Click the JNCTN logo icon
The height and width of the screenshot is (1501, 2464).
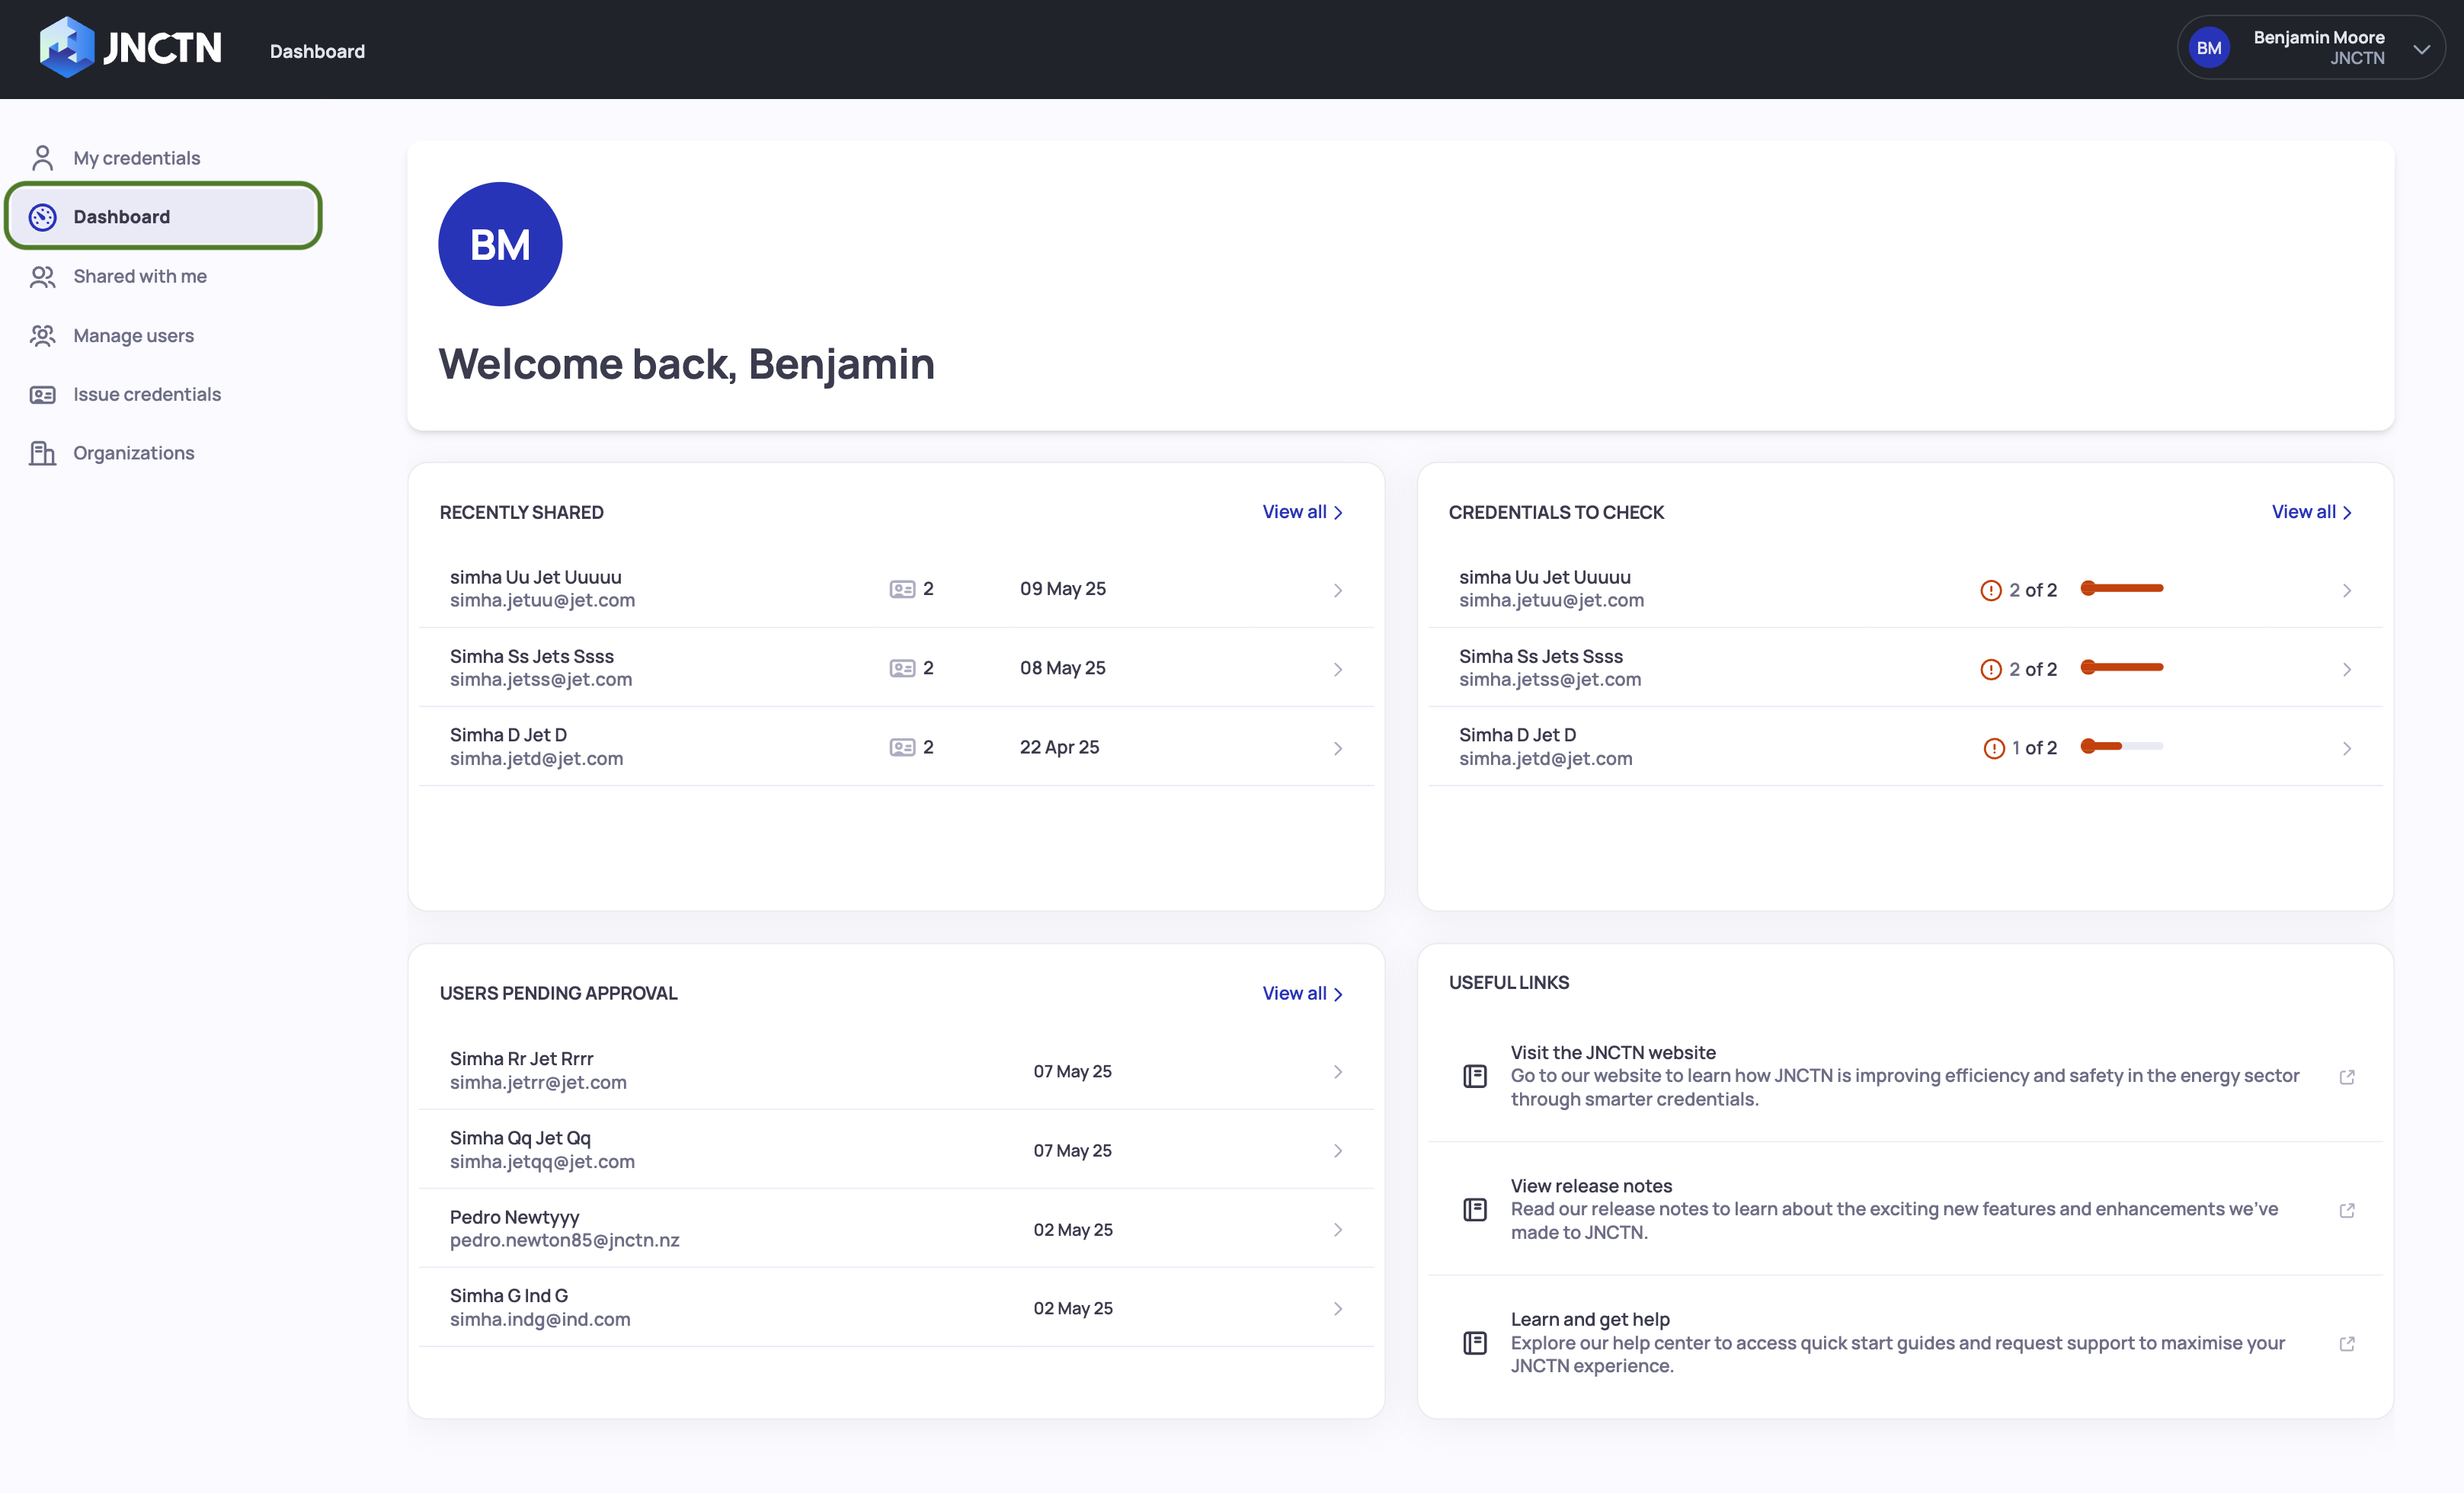[66, 47]
